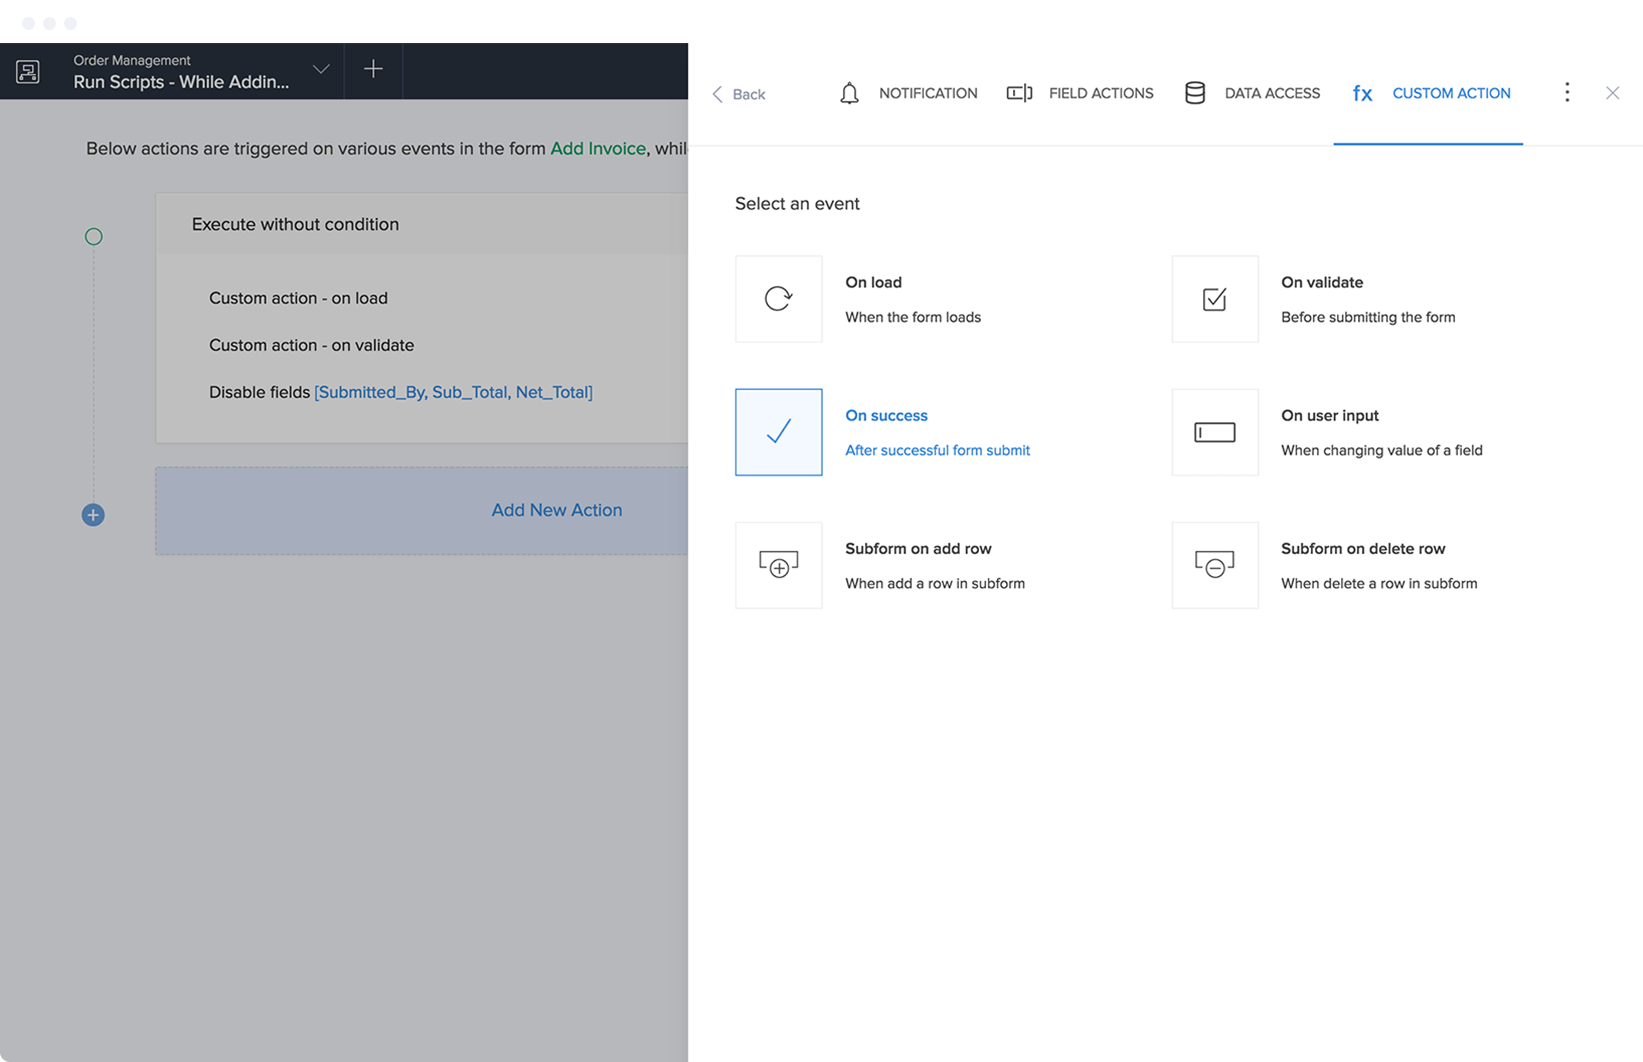Image resolution: width=1643 pixels, height=1062 pixels.
Task: Click Add New Action block
Action: [x=556, y=510]
